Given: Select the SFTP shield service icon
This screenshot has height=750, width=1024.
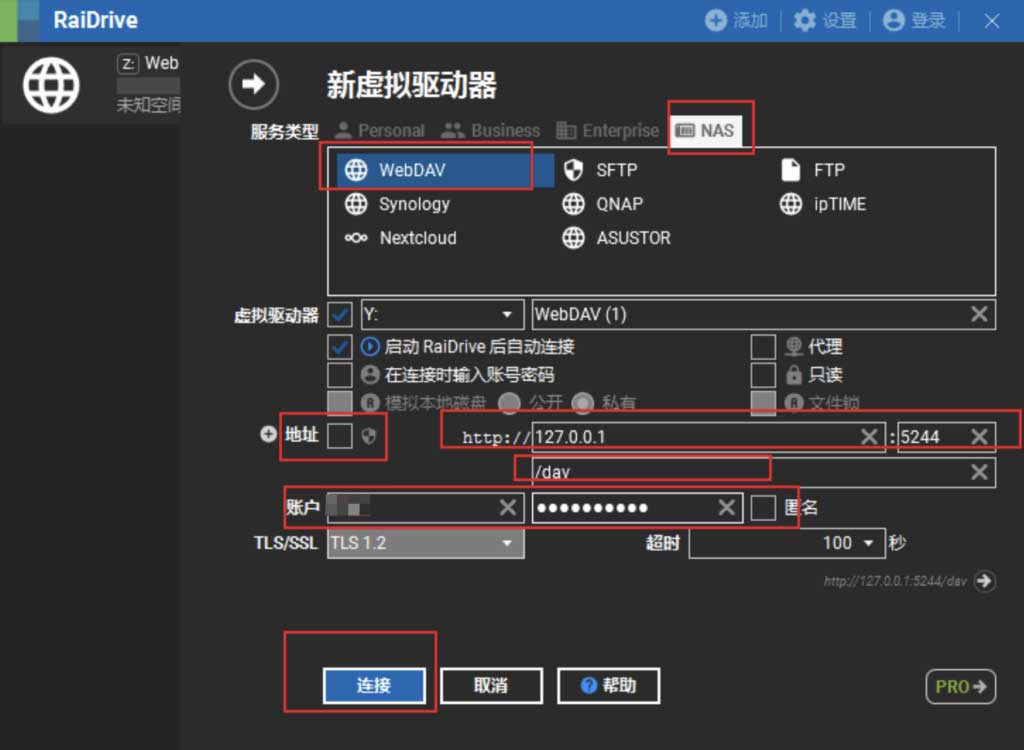Looking at the screenshot, I should 573,170.
